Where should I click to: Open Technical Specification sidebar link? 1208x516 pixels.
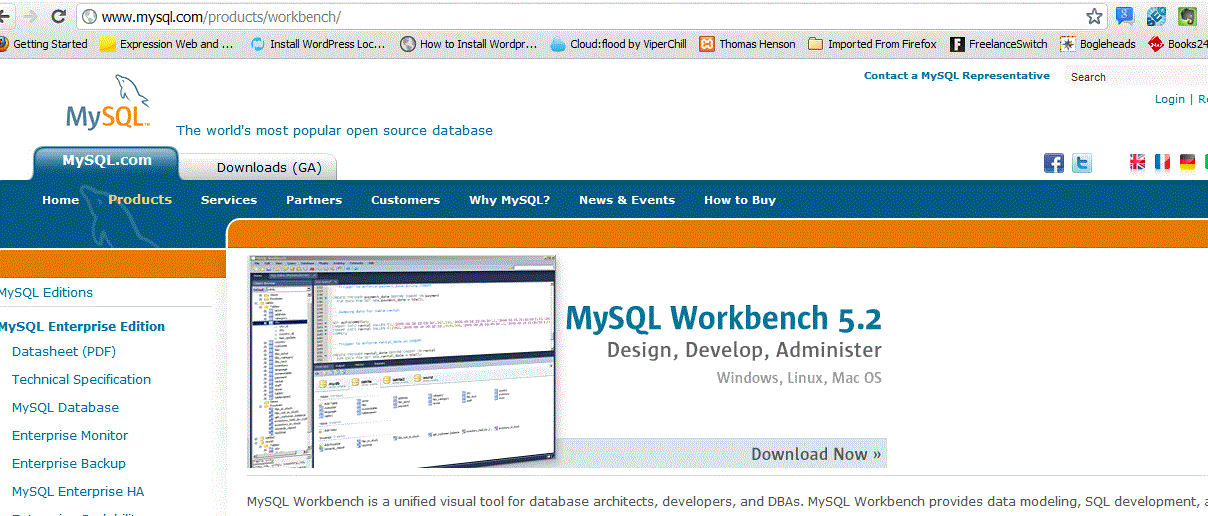pos(81,379)
